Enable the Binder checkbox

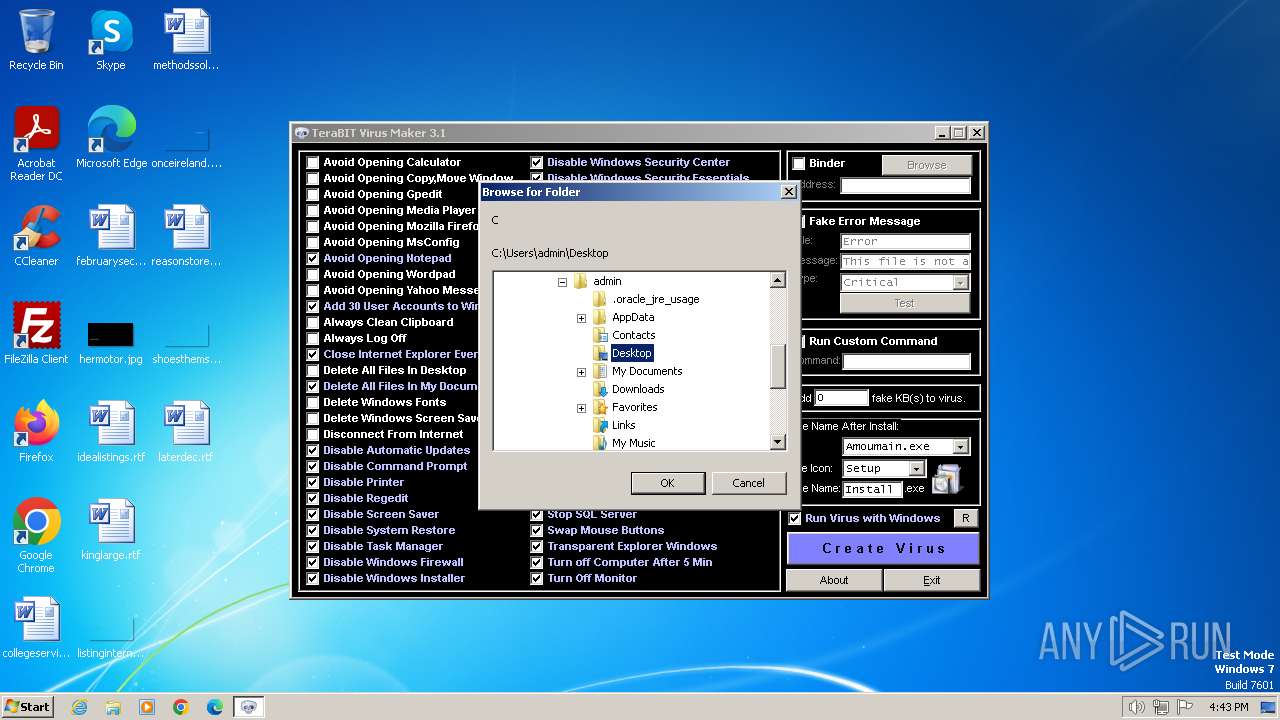[x=799, y=163]
